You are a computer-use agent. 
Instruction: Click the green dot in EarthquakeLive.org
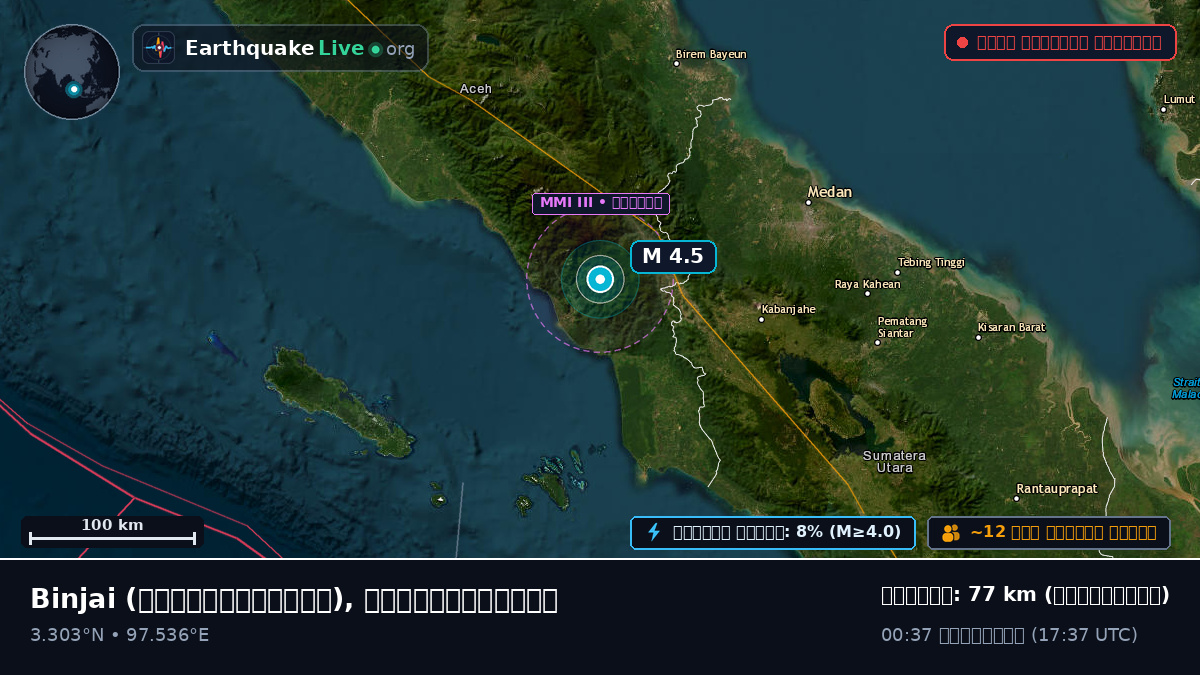[x=375, y=49]
